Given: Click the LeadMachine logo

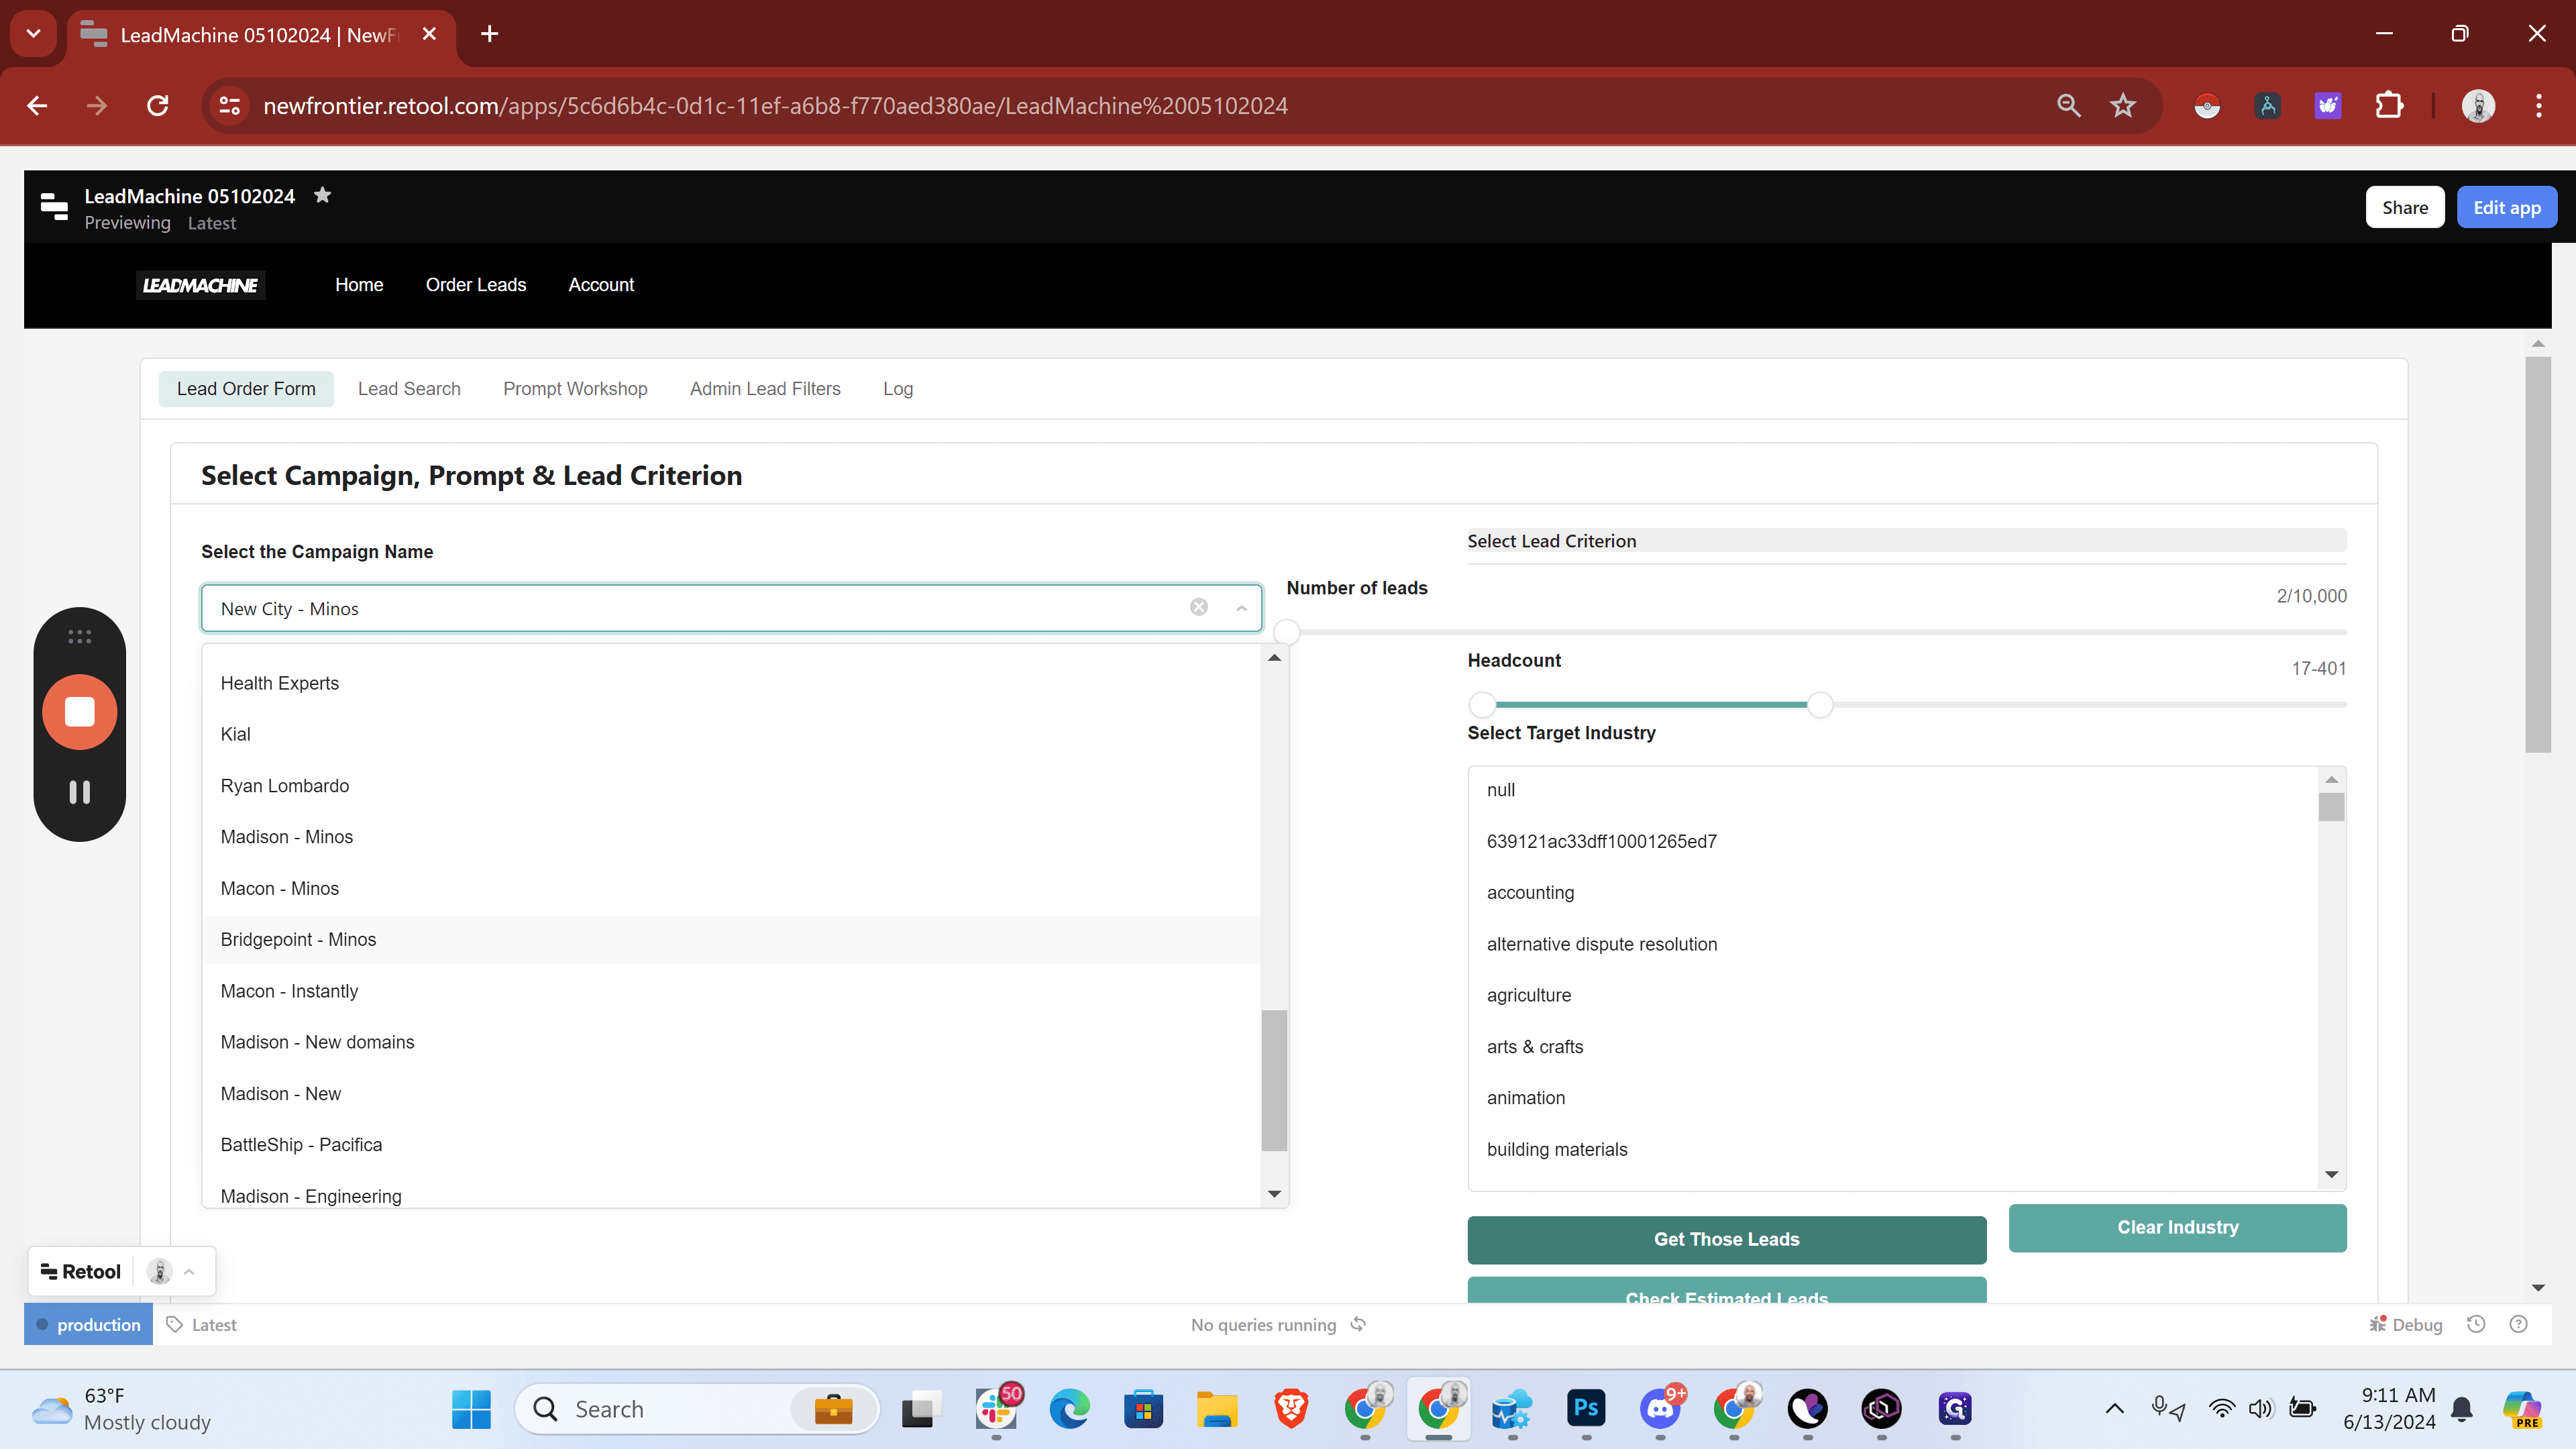Looking at the screenshot, I should 200,285.
